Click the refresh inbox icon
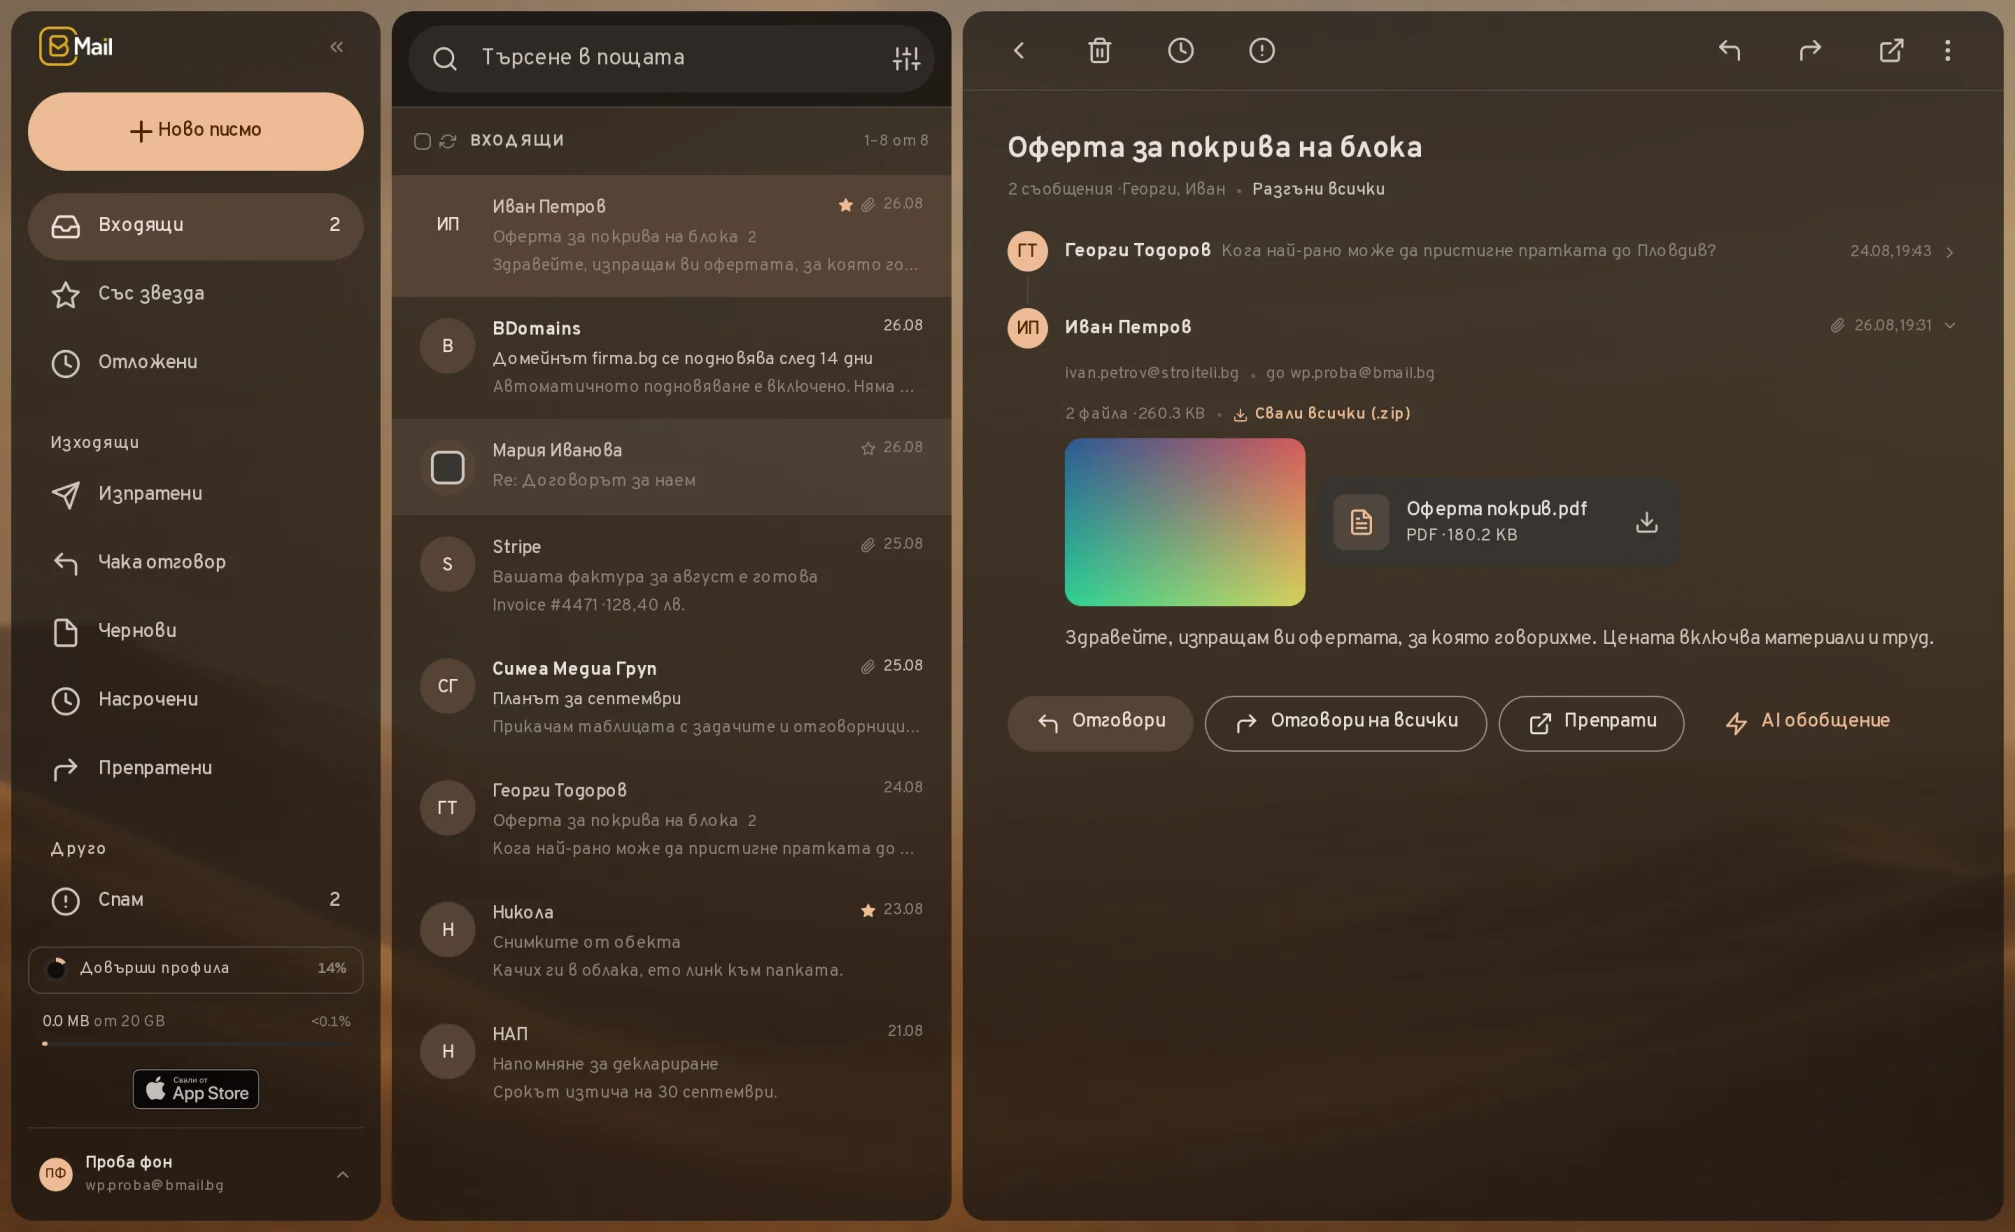Image resolution: width=2015 pixels, height=1232 pixels. tap(448, 141)
